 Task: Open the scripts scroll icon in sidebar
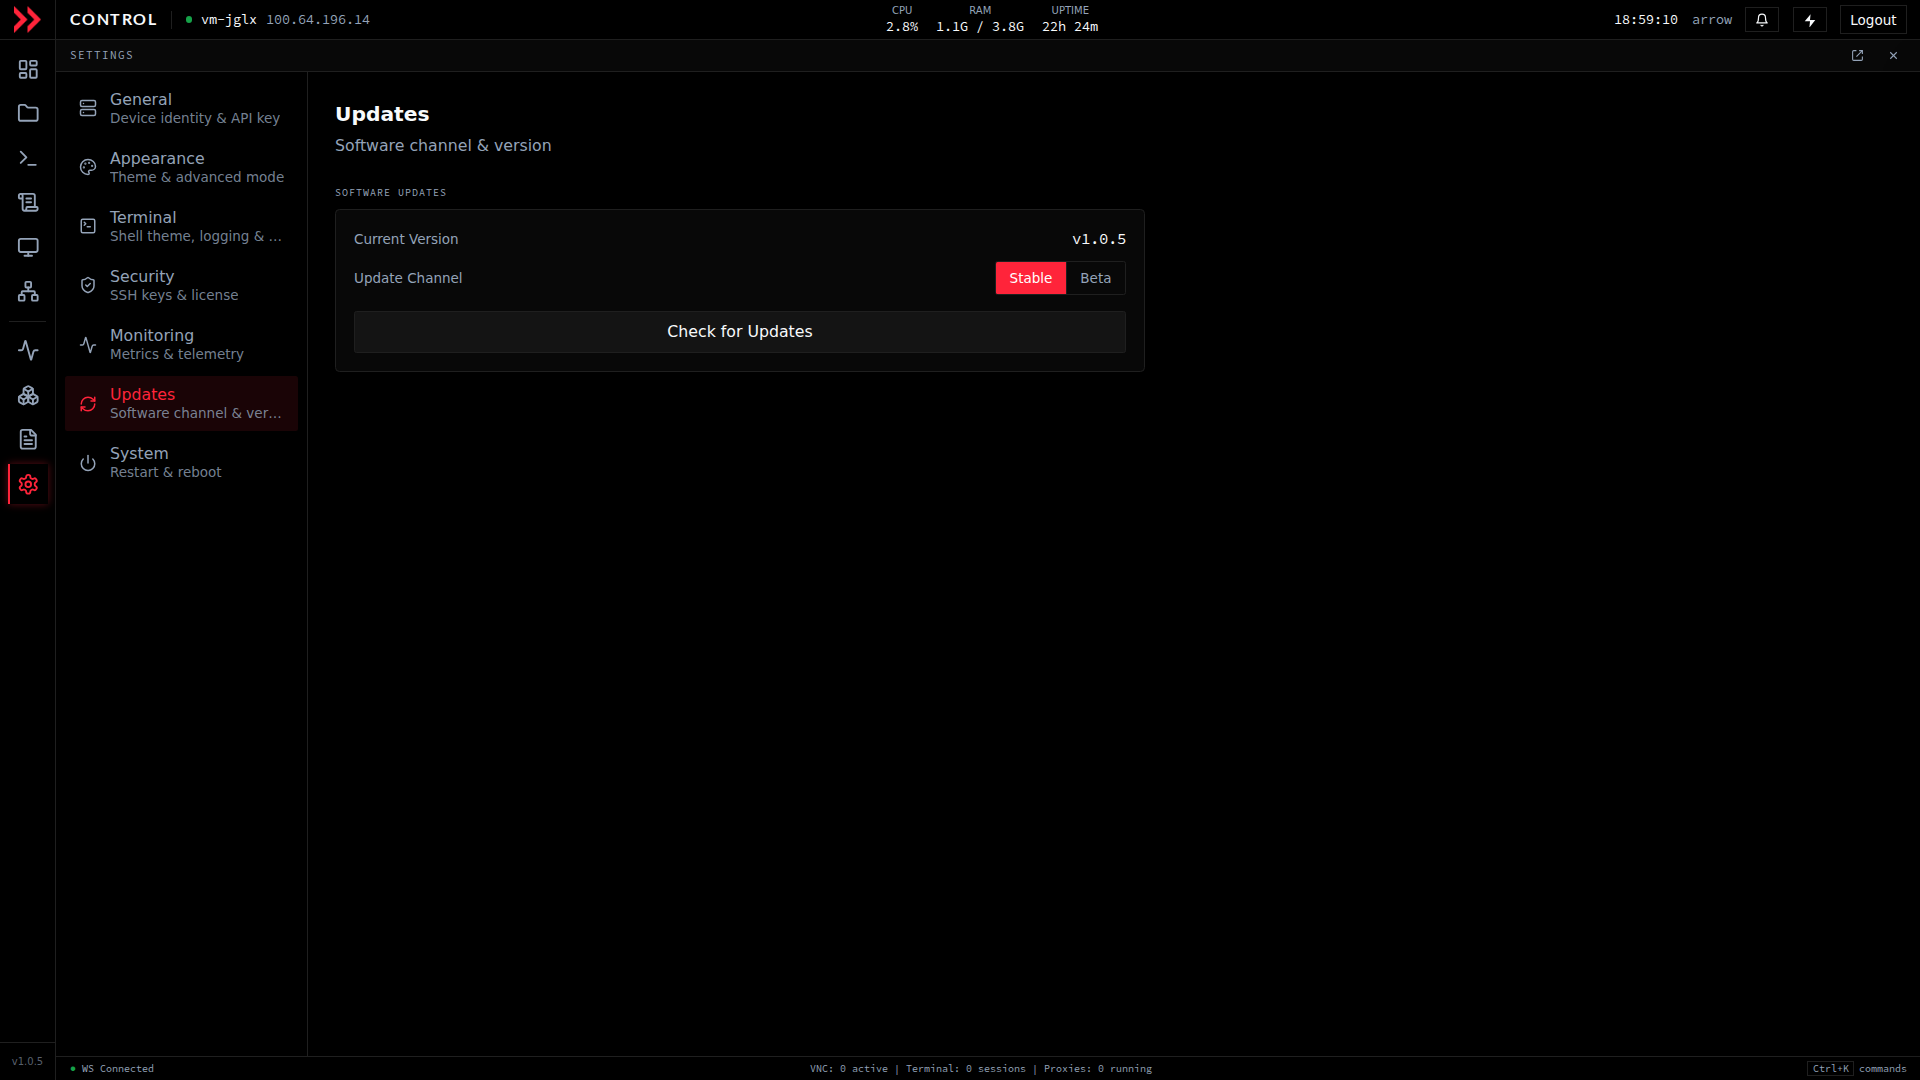coord(28,202)
